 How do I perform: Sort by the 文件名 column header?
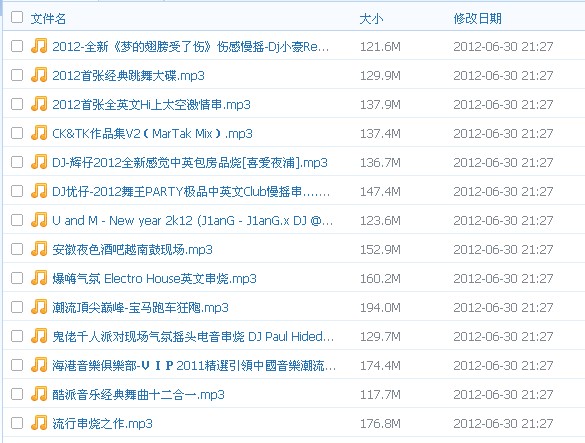(48, 18)
